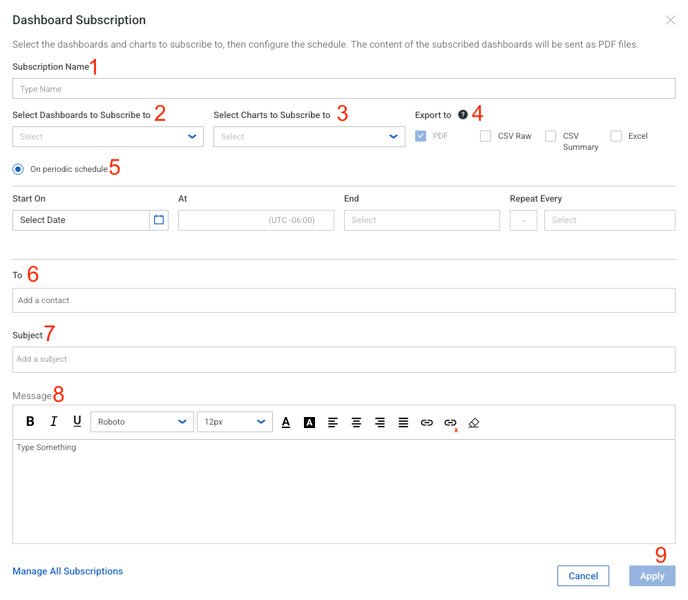Image resolution: width=688 pixels, height=600 pixels.
Task: Underline the message text
Action: click(x=77, y=421)
